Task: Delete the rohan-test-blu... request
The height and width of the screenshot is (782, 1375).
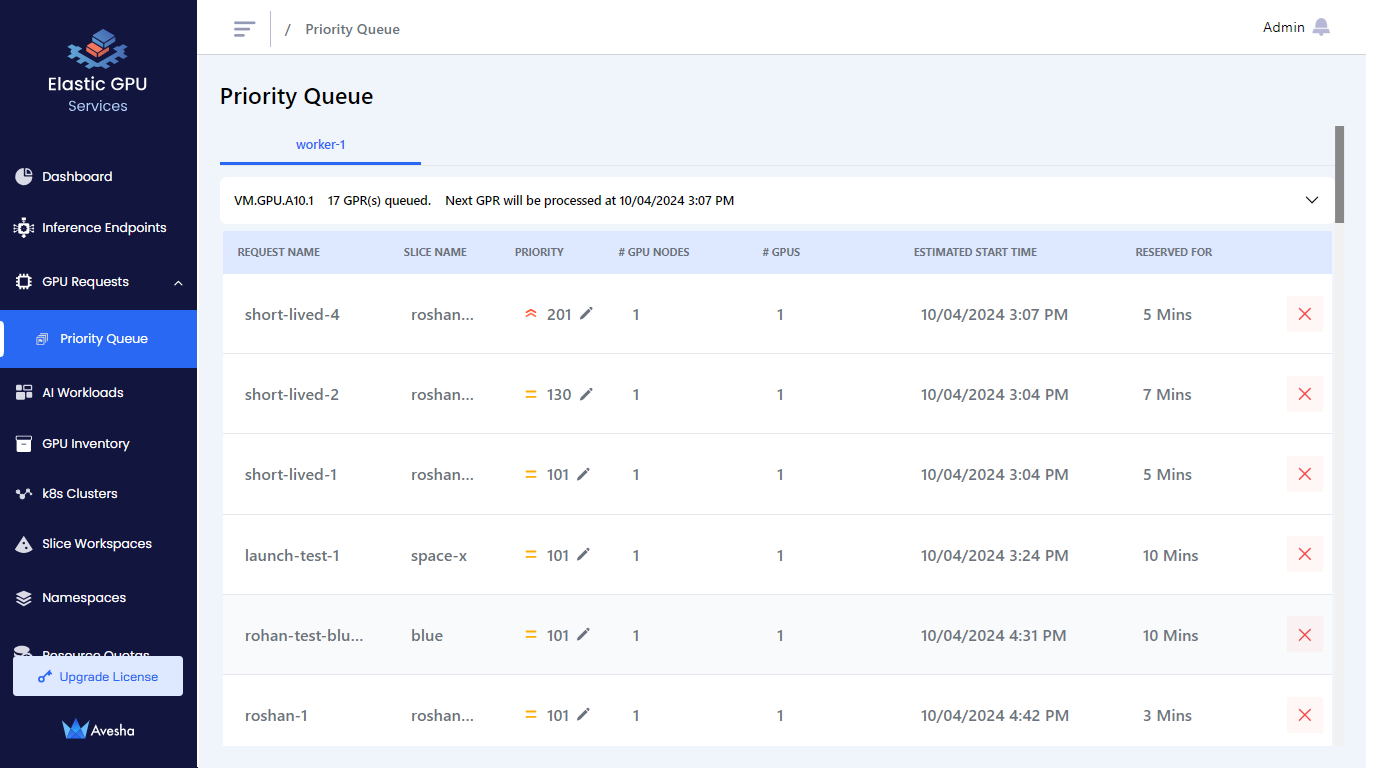Action: (1304, 634)
